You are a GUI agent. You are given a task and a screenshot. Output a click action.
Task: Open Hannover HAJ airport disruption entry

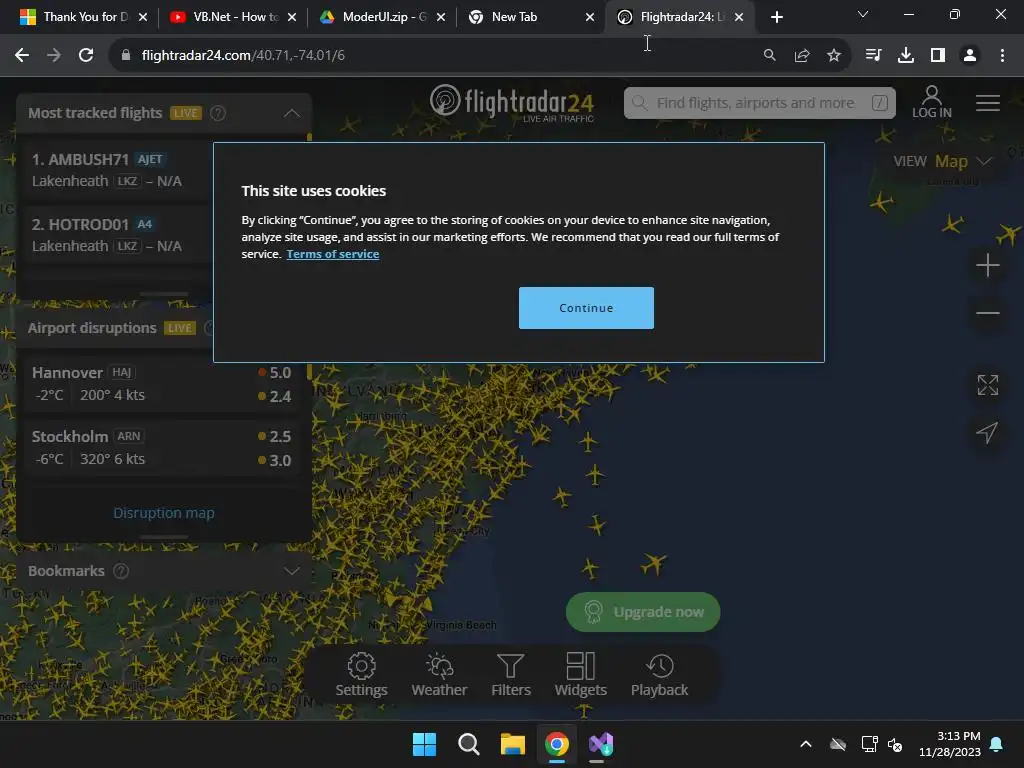click(x=161, y=383)
